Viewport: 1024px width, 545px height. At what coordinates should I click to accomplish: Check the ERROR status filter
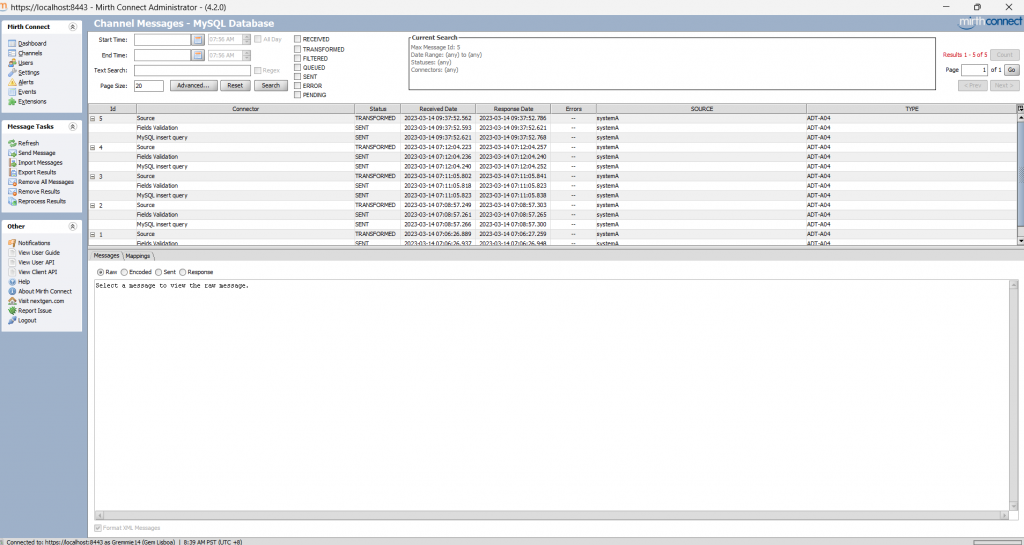point(298,86)
